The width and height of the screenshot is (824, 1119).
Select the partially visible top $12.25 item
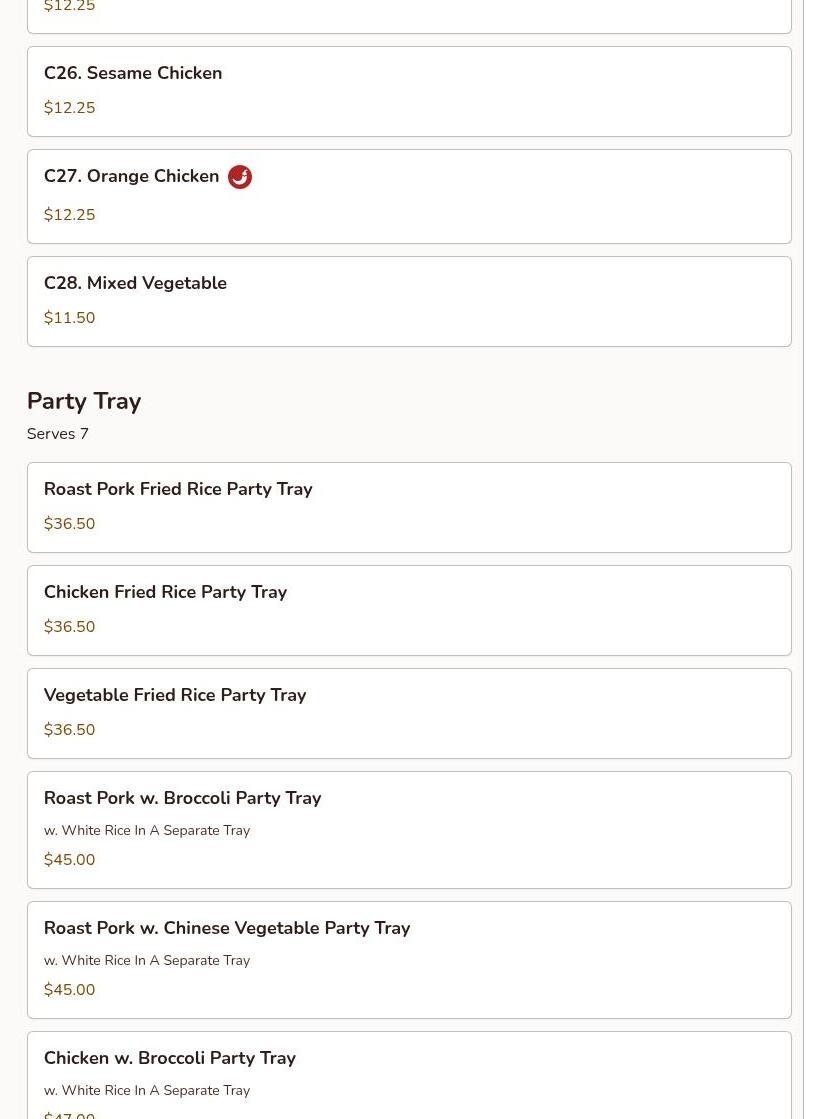(408, 12)
